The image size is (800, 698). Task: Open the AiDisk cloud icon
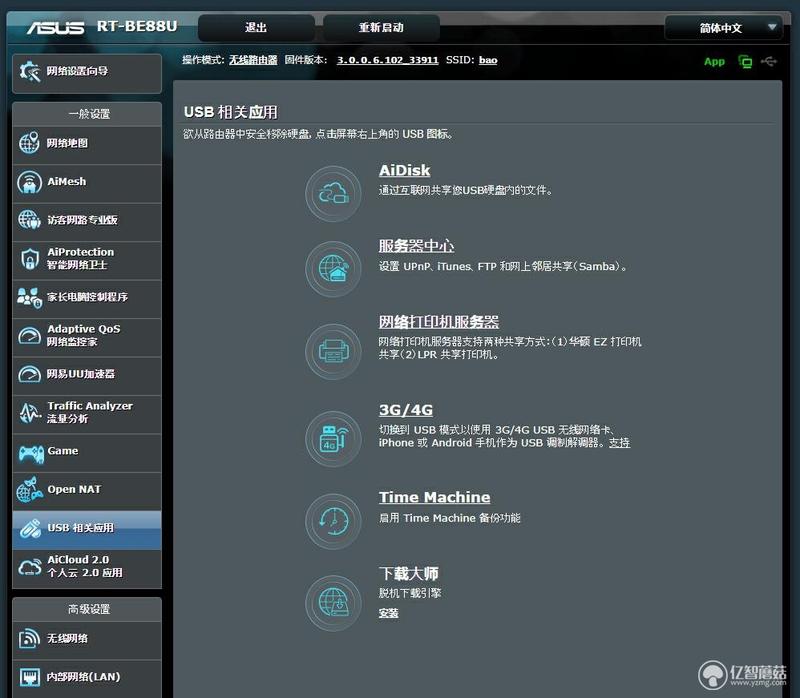click(333, 194)
